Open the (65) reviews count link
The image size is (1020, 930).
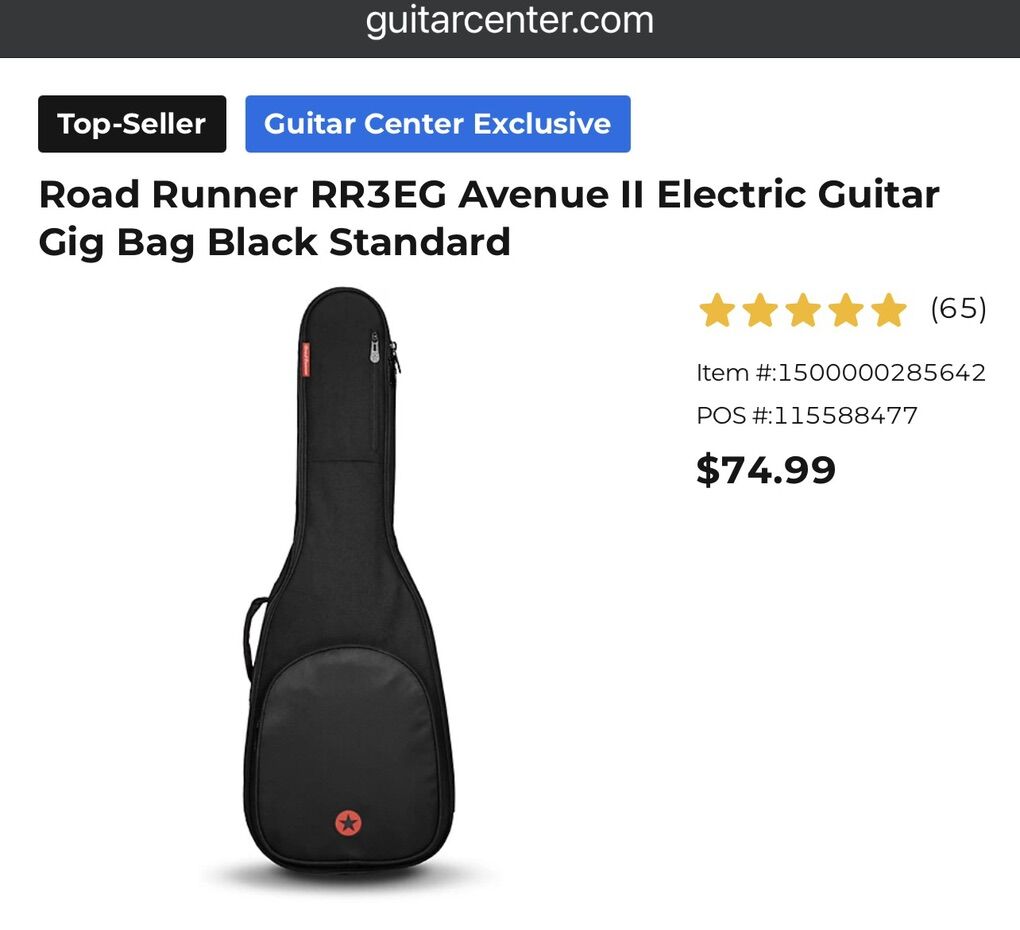click(958, 308)
